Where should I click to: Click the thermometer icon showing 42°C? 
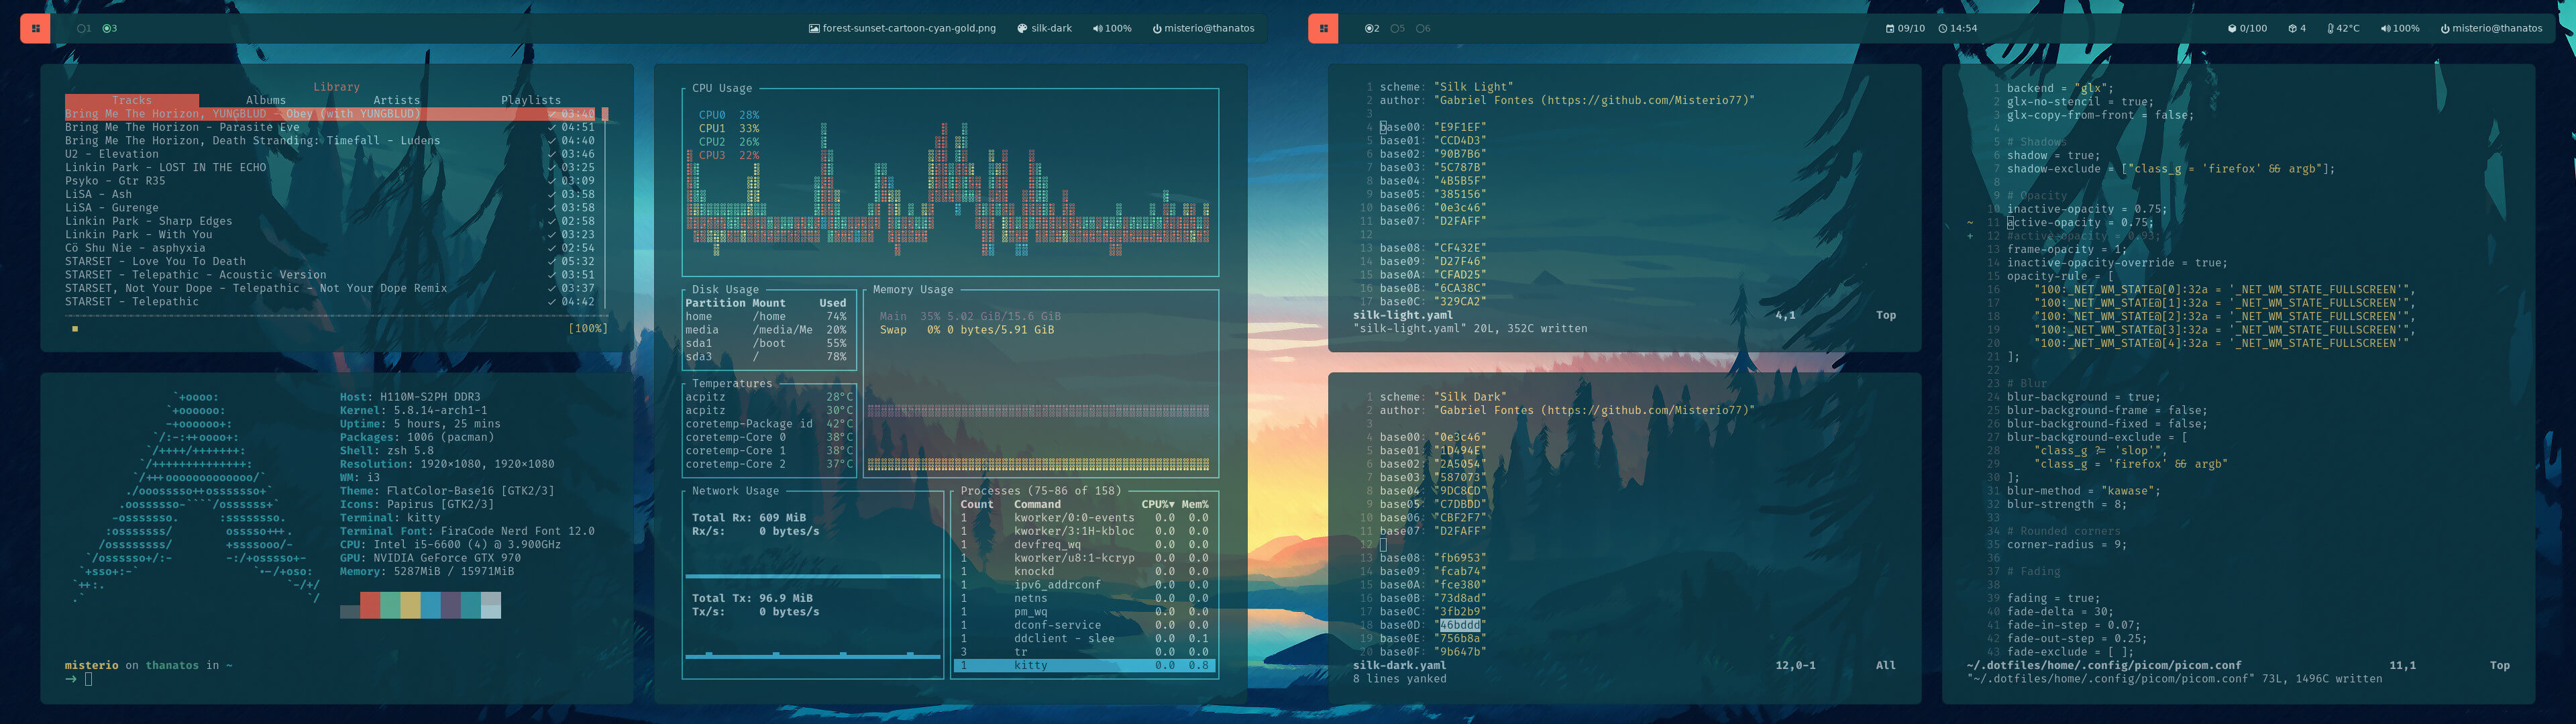2331,28
